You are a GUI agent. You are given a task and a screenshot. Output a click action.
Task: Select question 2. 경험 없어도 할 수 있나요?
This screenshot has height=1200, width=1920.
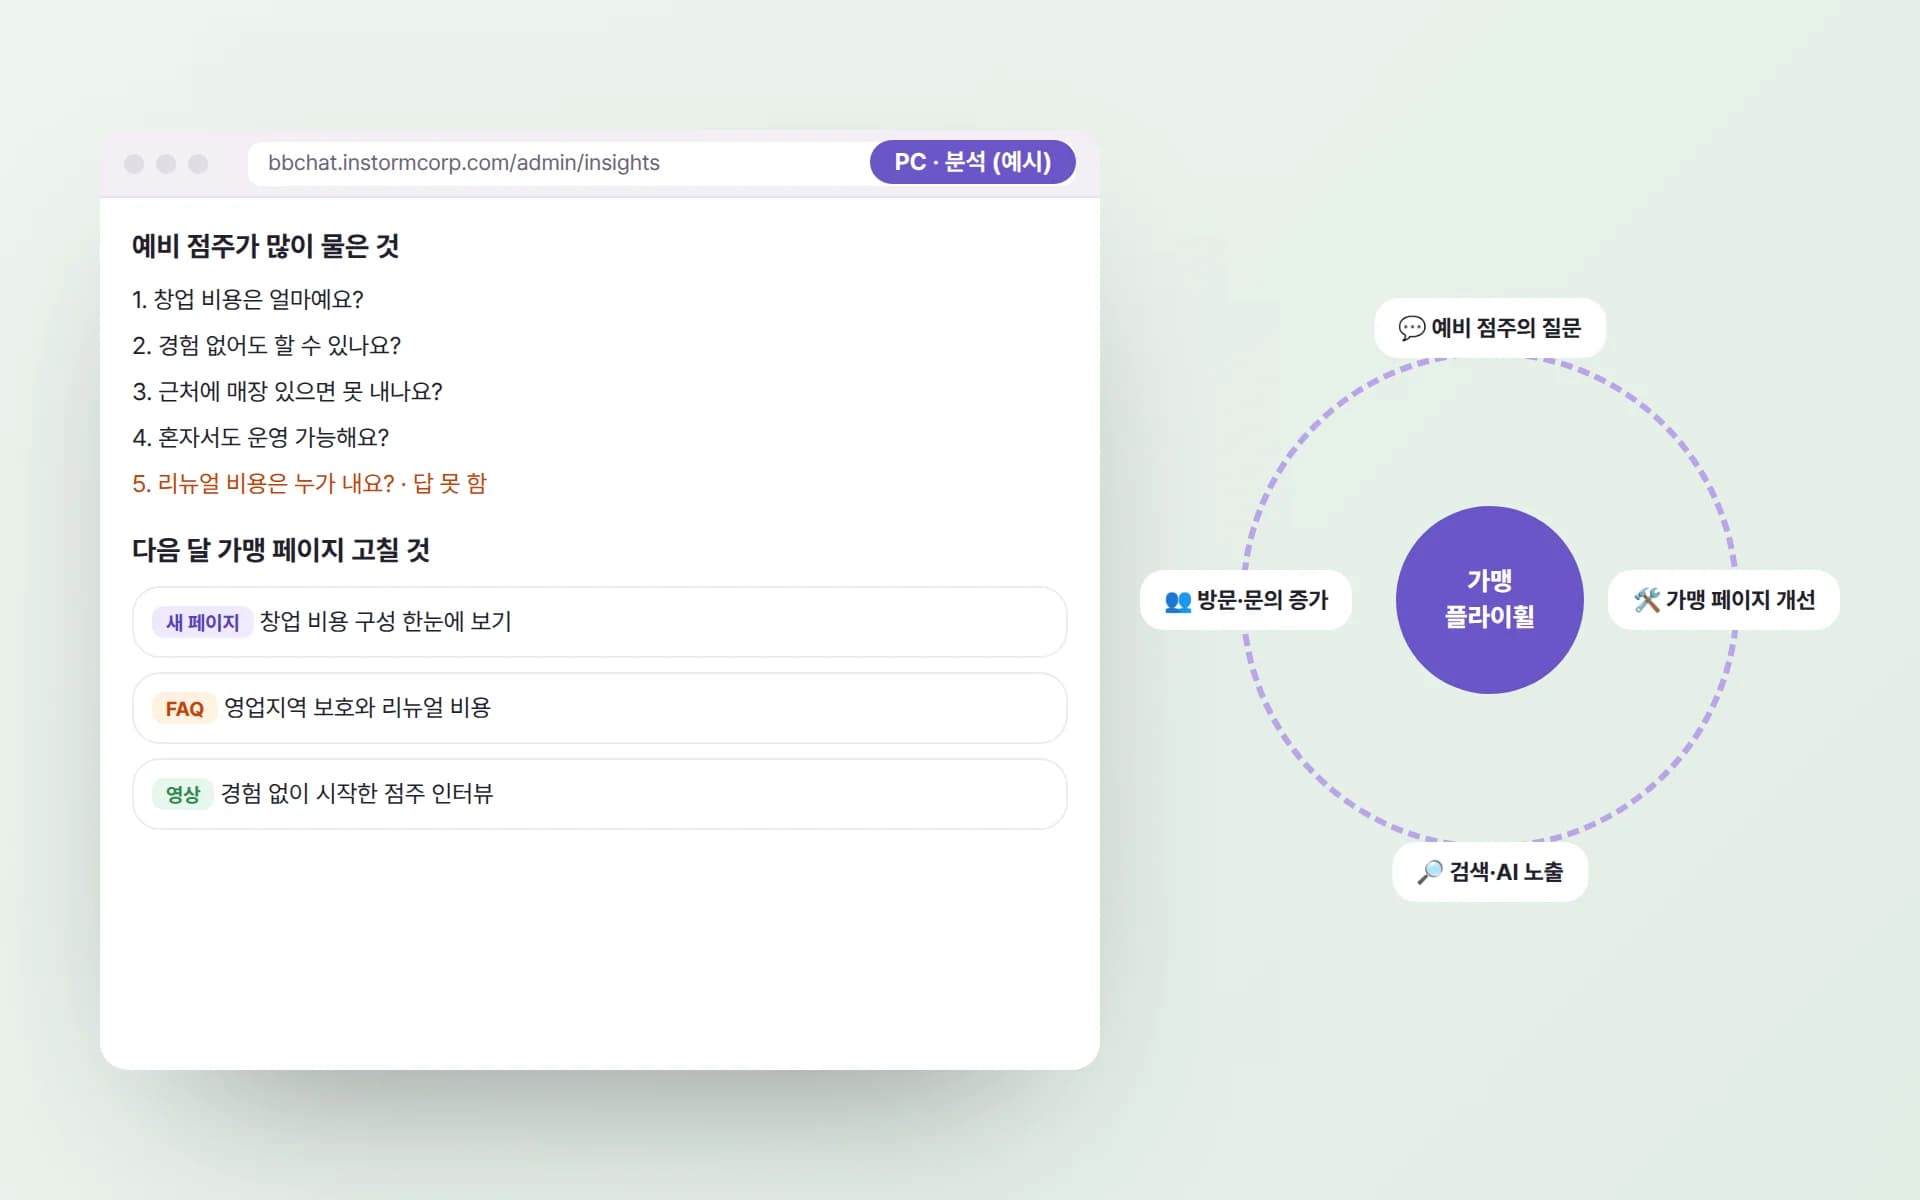(267, 345)
